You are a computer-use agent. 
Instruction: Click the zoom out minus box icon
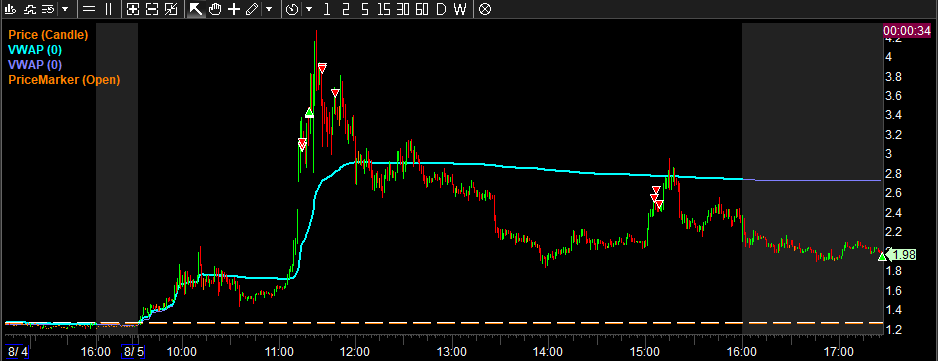(x=152, y=9)
